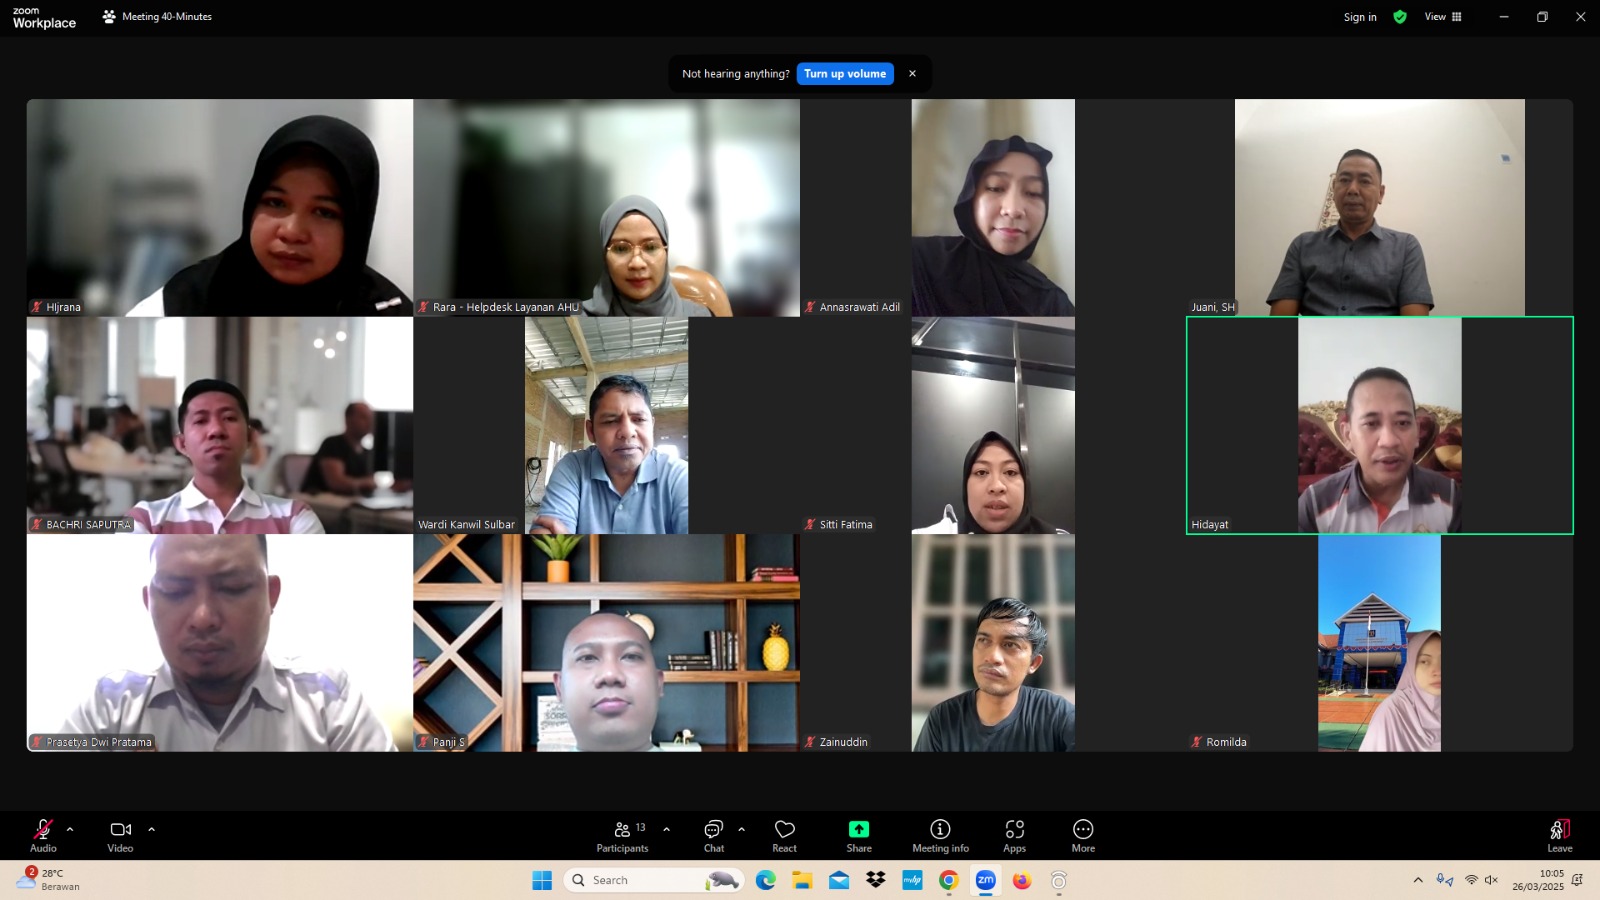The width and height of the screenshot is (1600, 900).
Task: Expand options arrow next to Chat
Action: pos(741,829)
